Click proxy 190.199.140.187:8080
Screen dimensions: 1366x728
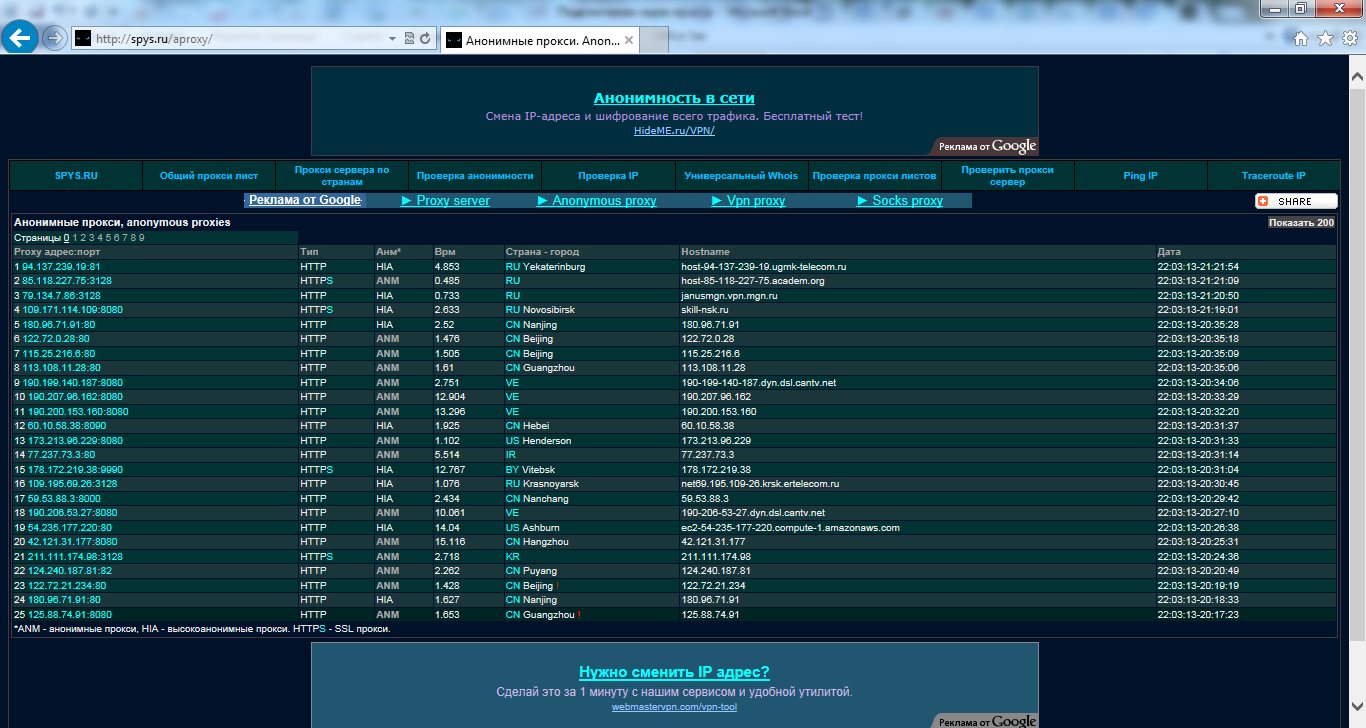click(73, 382)
